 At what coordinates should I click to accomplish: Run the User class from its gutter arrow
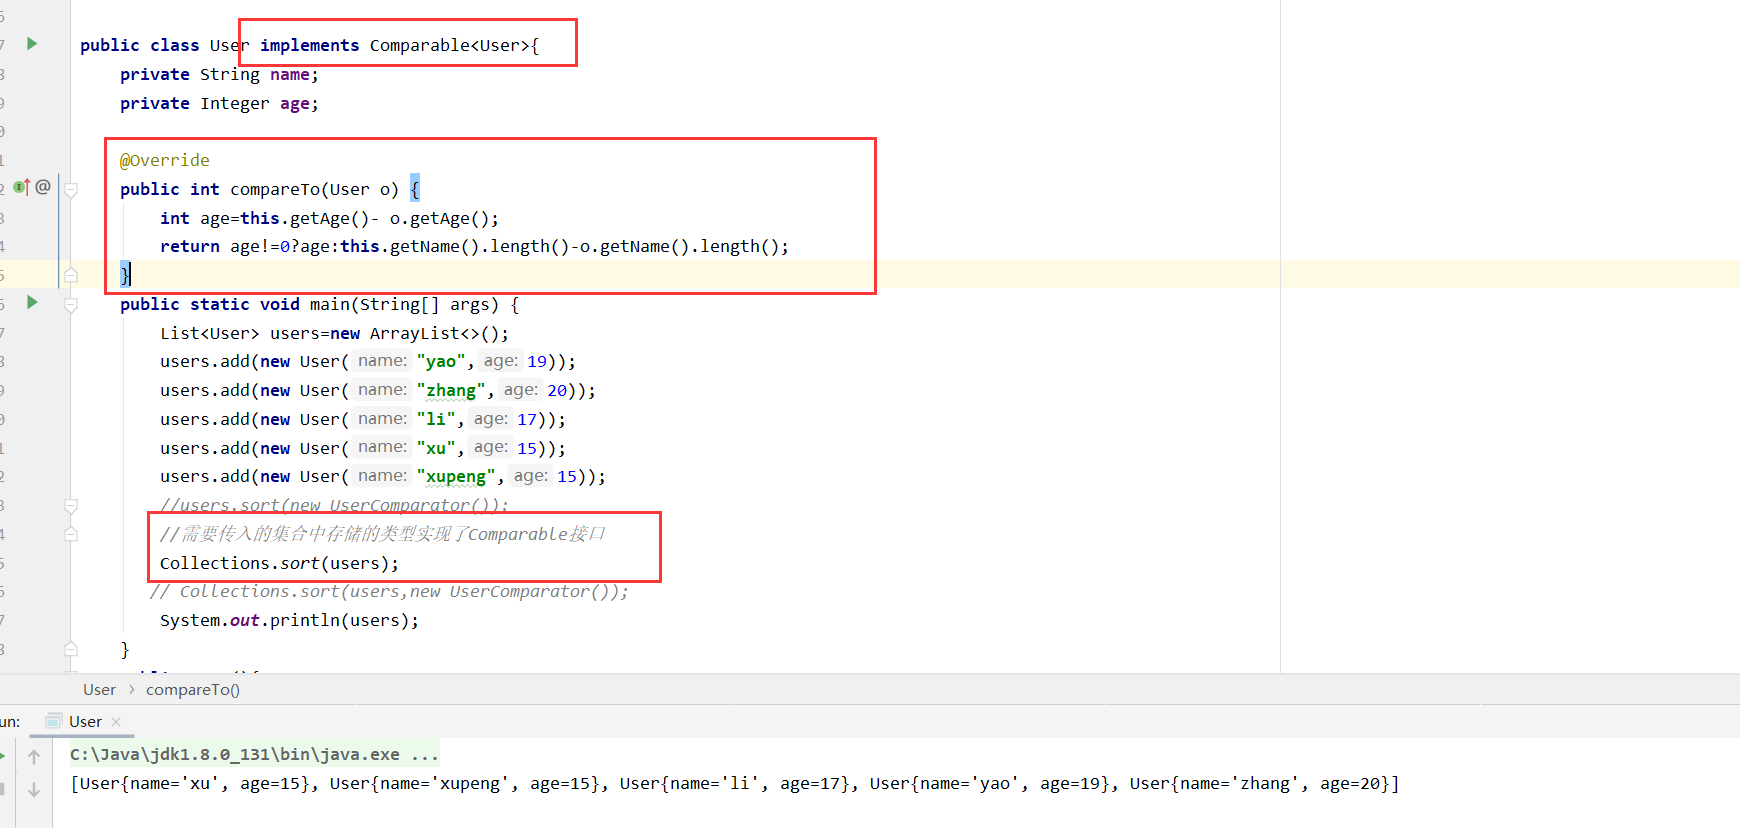point(32,44)
